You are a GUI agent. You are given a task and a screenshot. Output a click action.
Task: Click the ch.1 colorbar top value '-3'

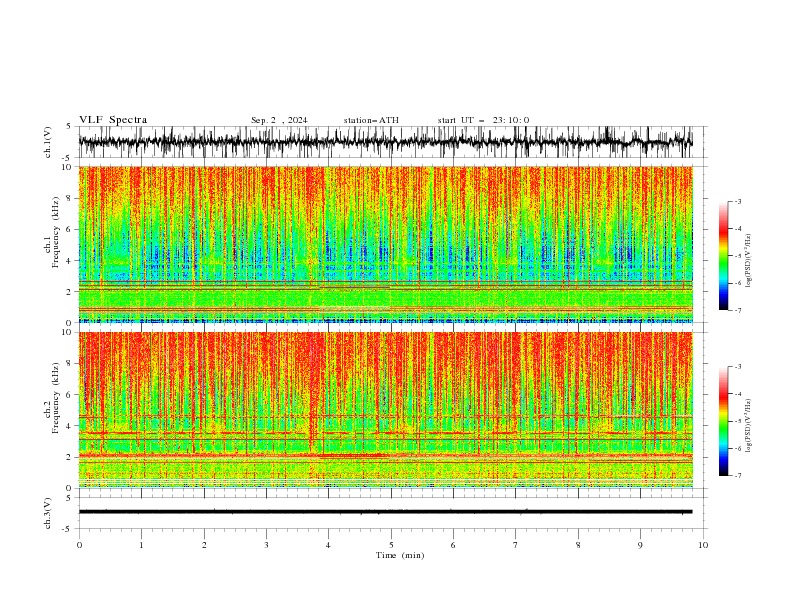coord(737,201)
